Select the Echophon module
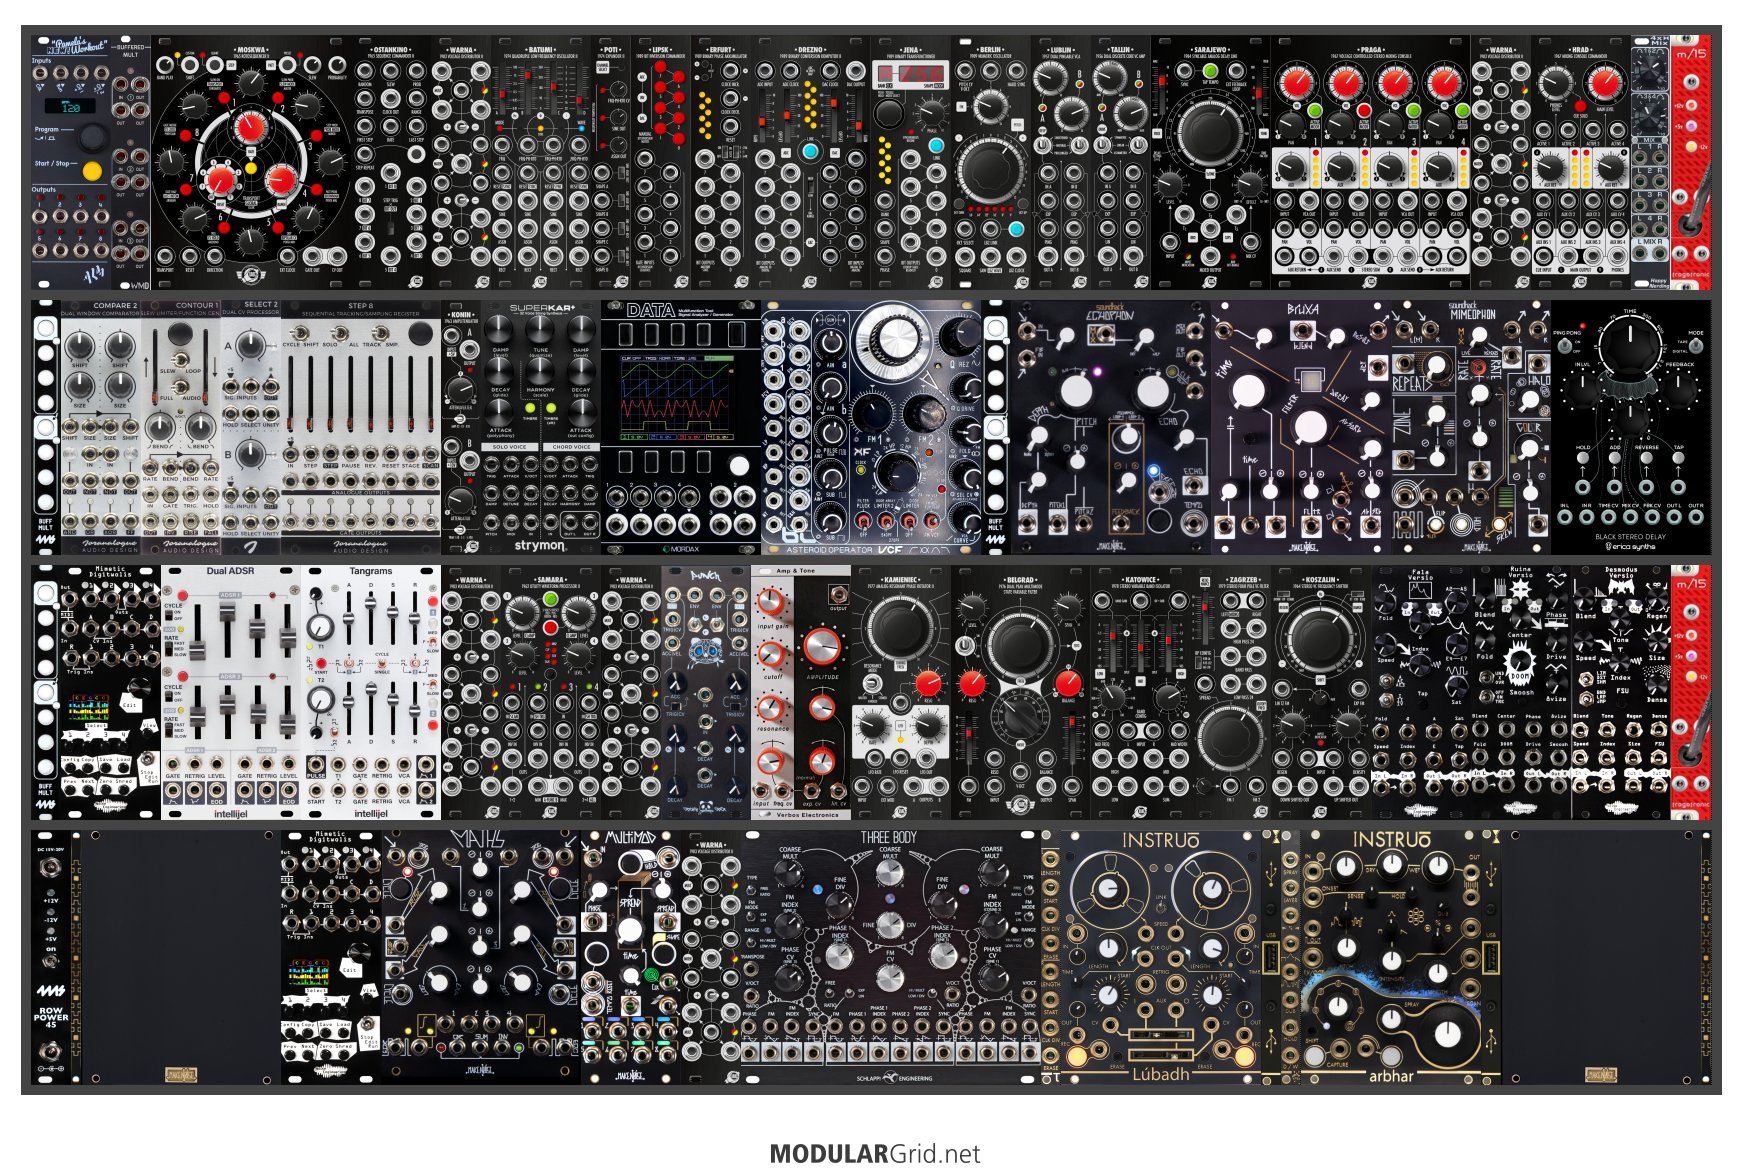This screenshot has height=1175, width=1752. (1111, 427)
